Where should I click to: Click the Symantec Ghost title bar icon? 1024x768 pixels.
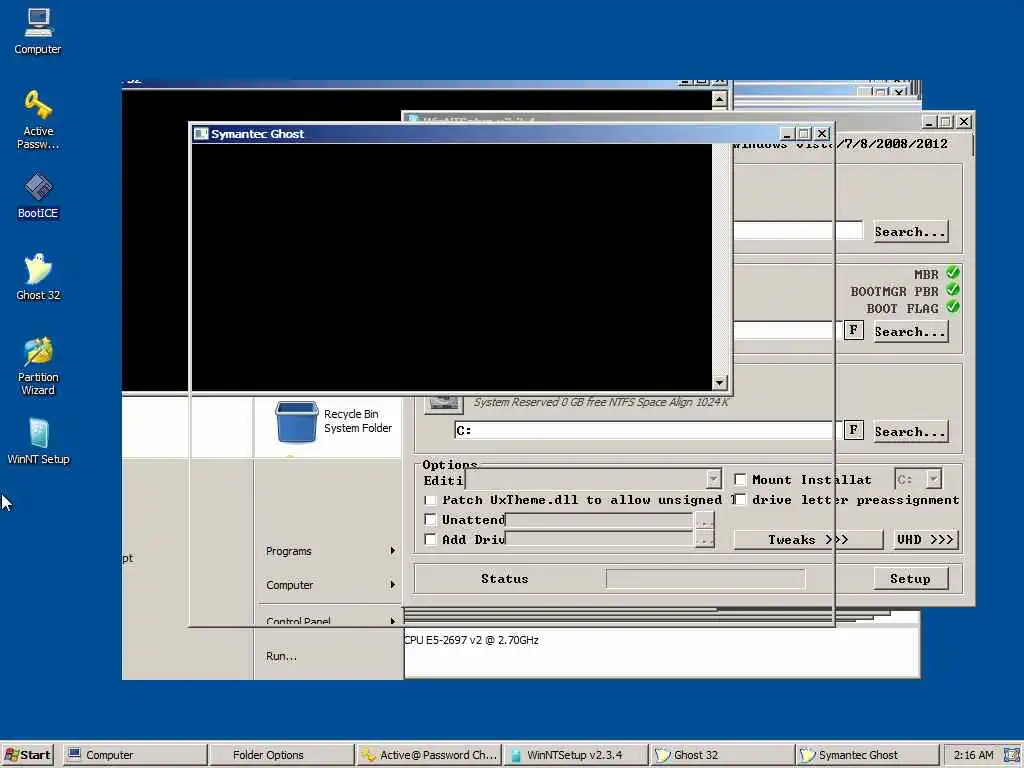click(x=200, y=134)
